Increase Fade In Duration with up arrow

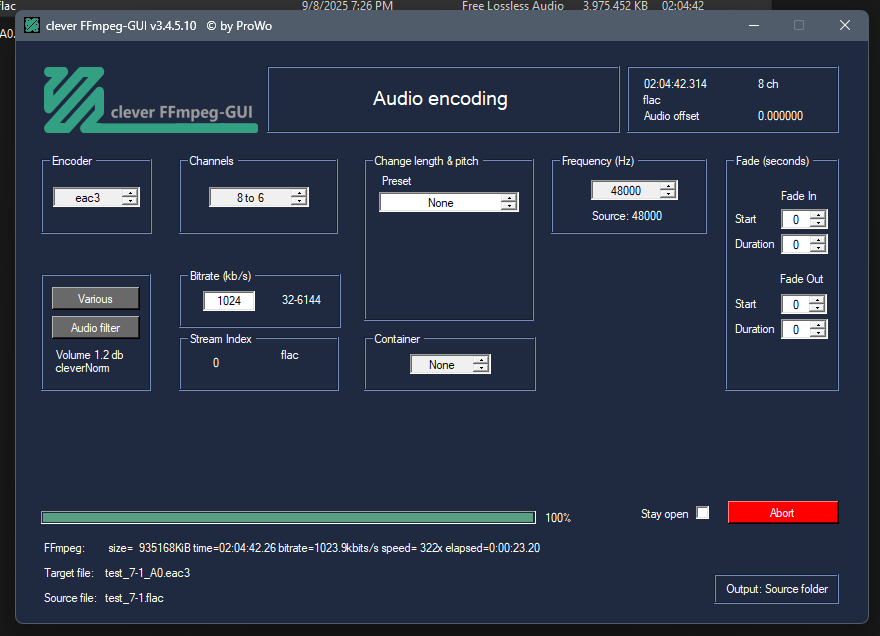click(819, 240)
